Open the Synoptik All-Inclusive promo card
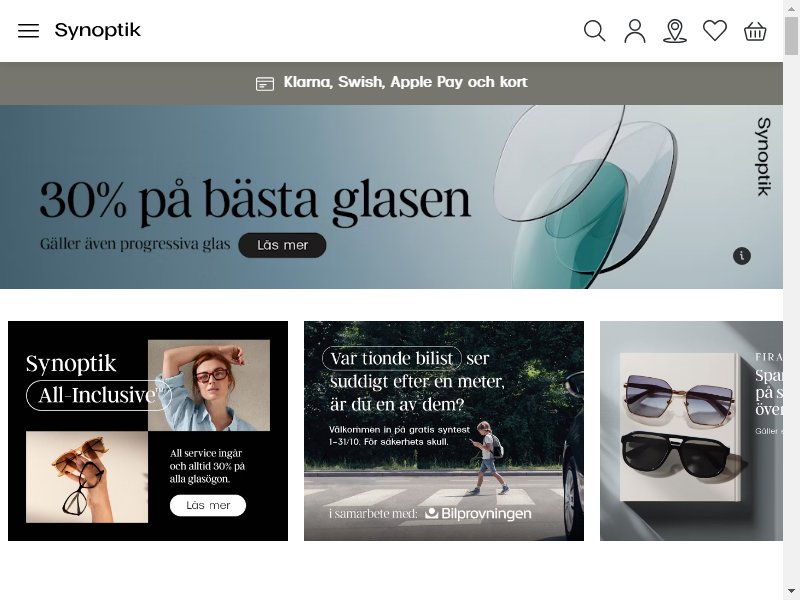800x600 pixels. click(x=148, y=431)
